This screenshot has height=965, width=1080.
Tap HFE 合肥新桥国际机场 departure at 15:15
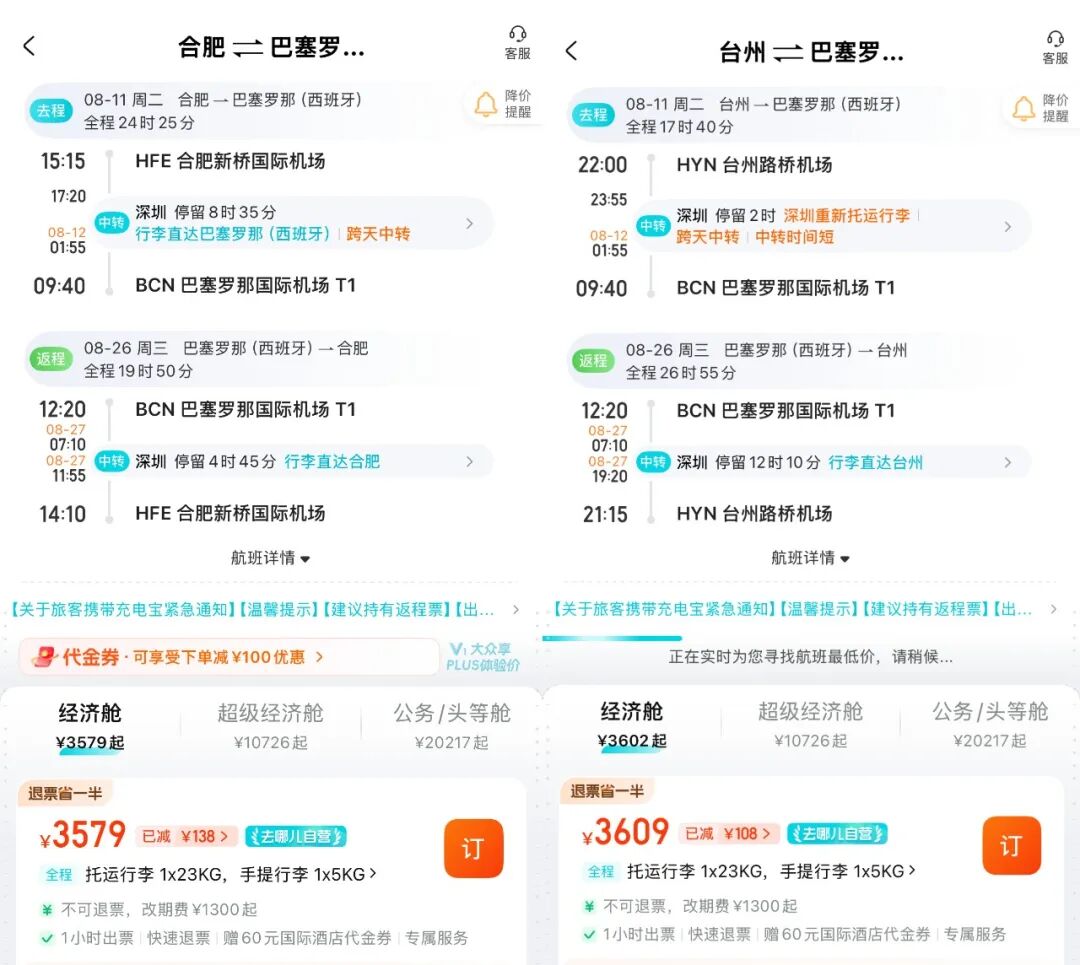(230, 161)
